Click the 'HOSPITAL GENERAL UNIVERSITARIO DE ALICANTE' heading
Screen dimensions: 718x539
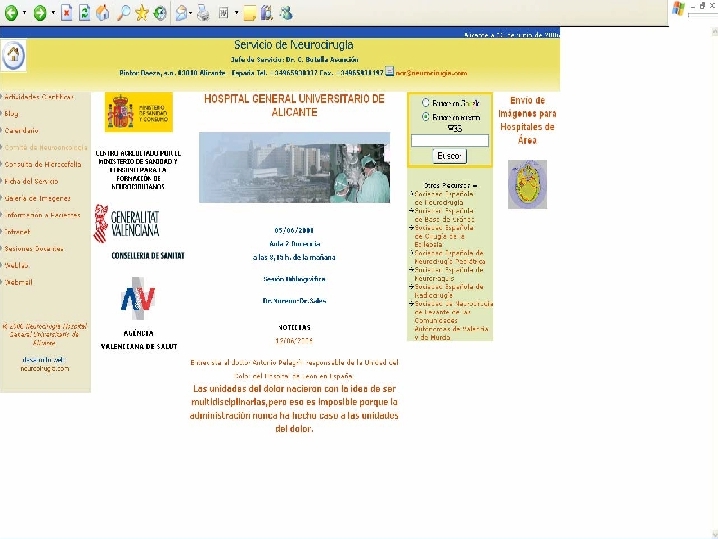pyautogui.click(x=294, y=105)
